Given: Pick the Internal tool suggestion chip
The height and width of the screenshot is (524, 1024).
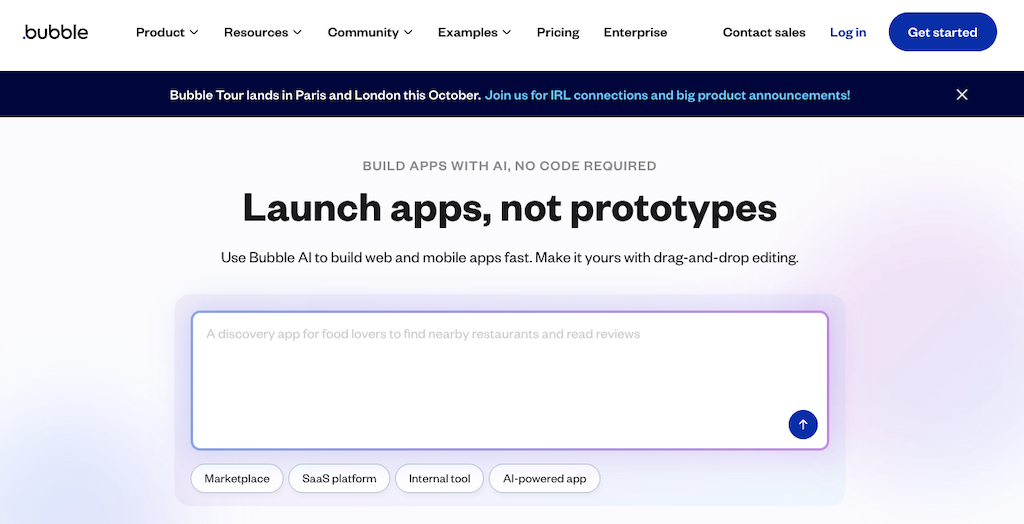Looking at the screenshot, I should coord(440,479).
